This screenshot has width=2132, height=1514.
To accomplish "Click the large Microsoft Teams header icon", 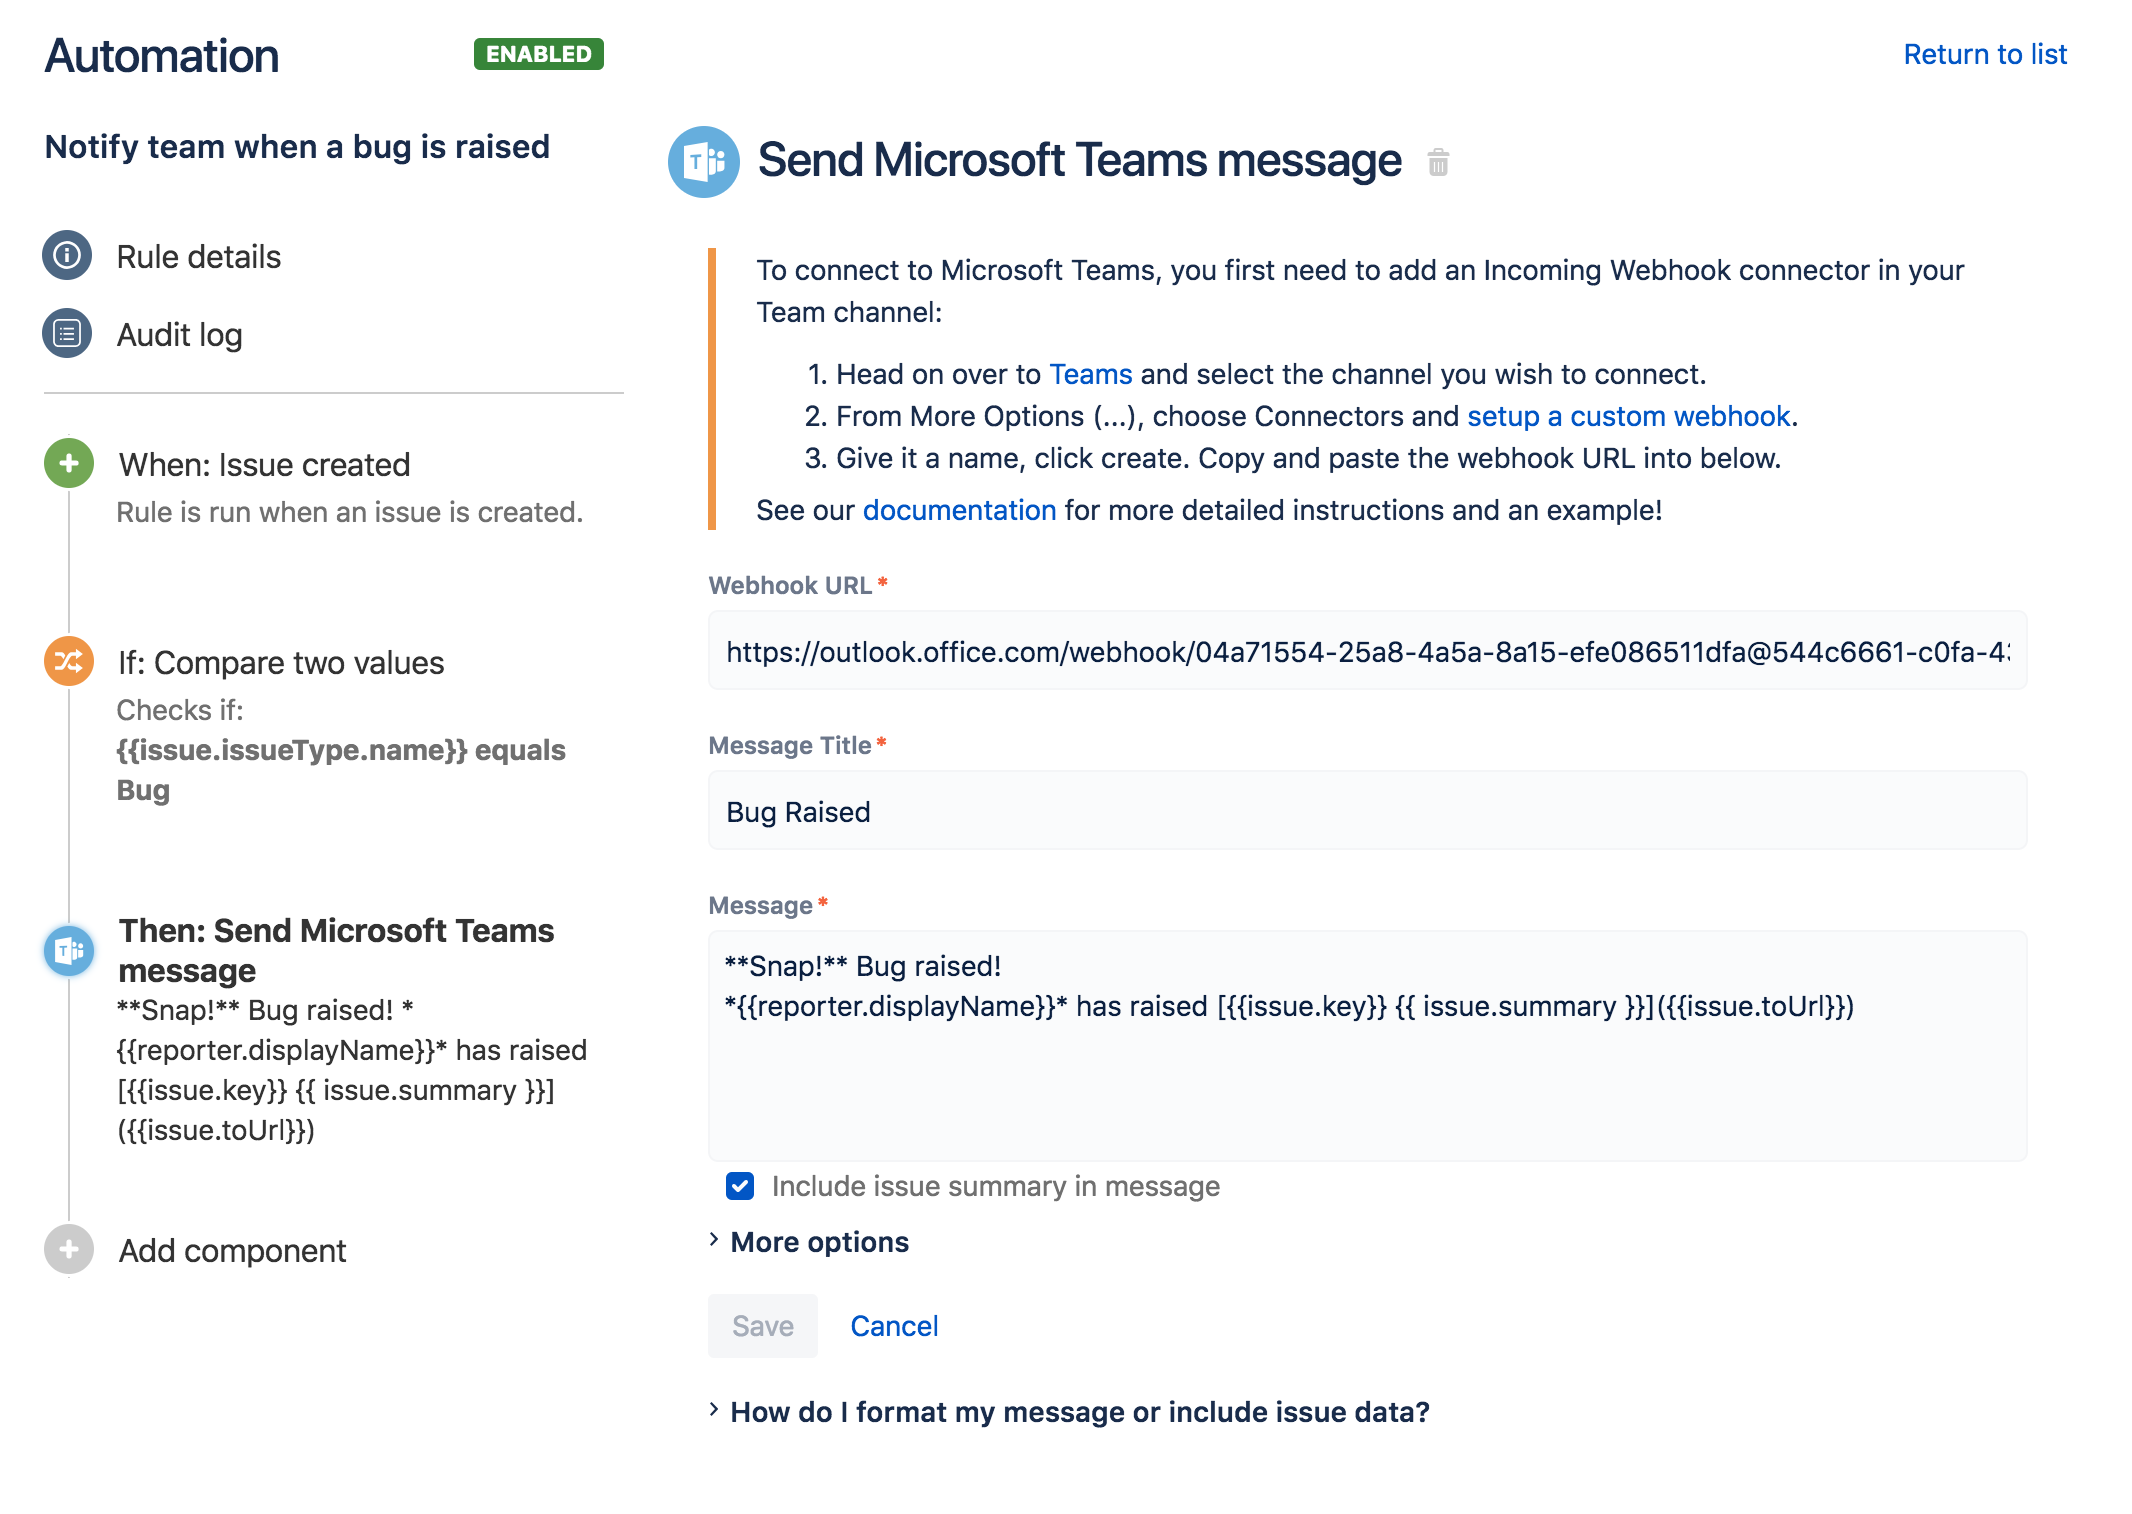I will (704, 162).
